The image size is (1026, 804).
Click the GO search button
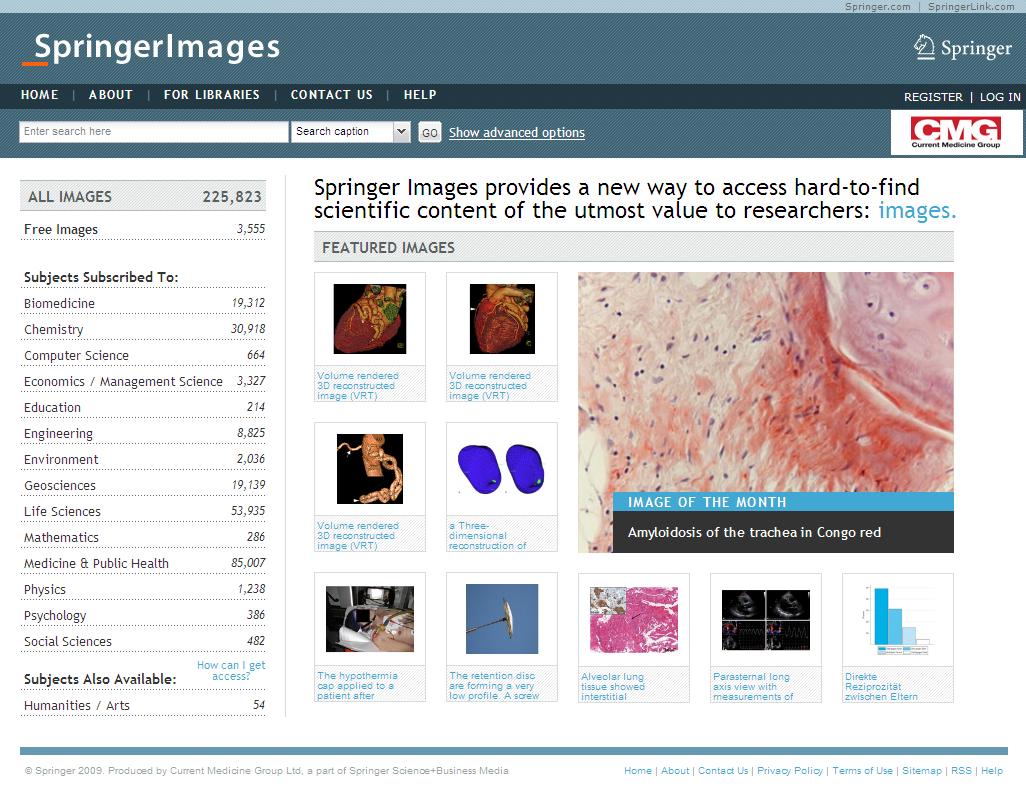click(430, 133)
